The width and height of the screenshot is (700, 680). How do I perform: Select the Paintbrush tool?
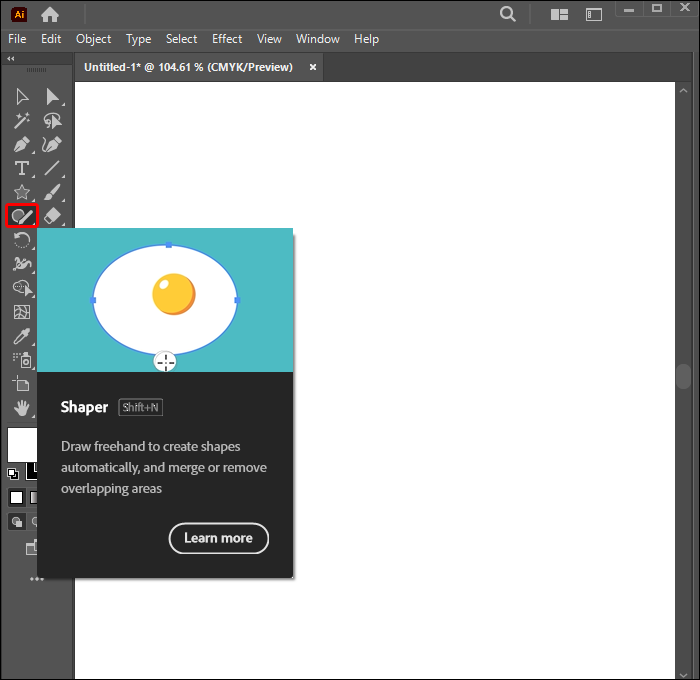(53, 193)
